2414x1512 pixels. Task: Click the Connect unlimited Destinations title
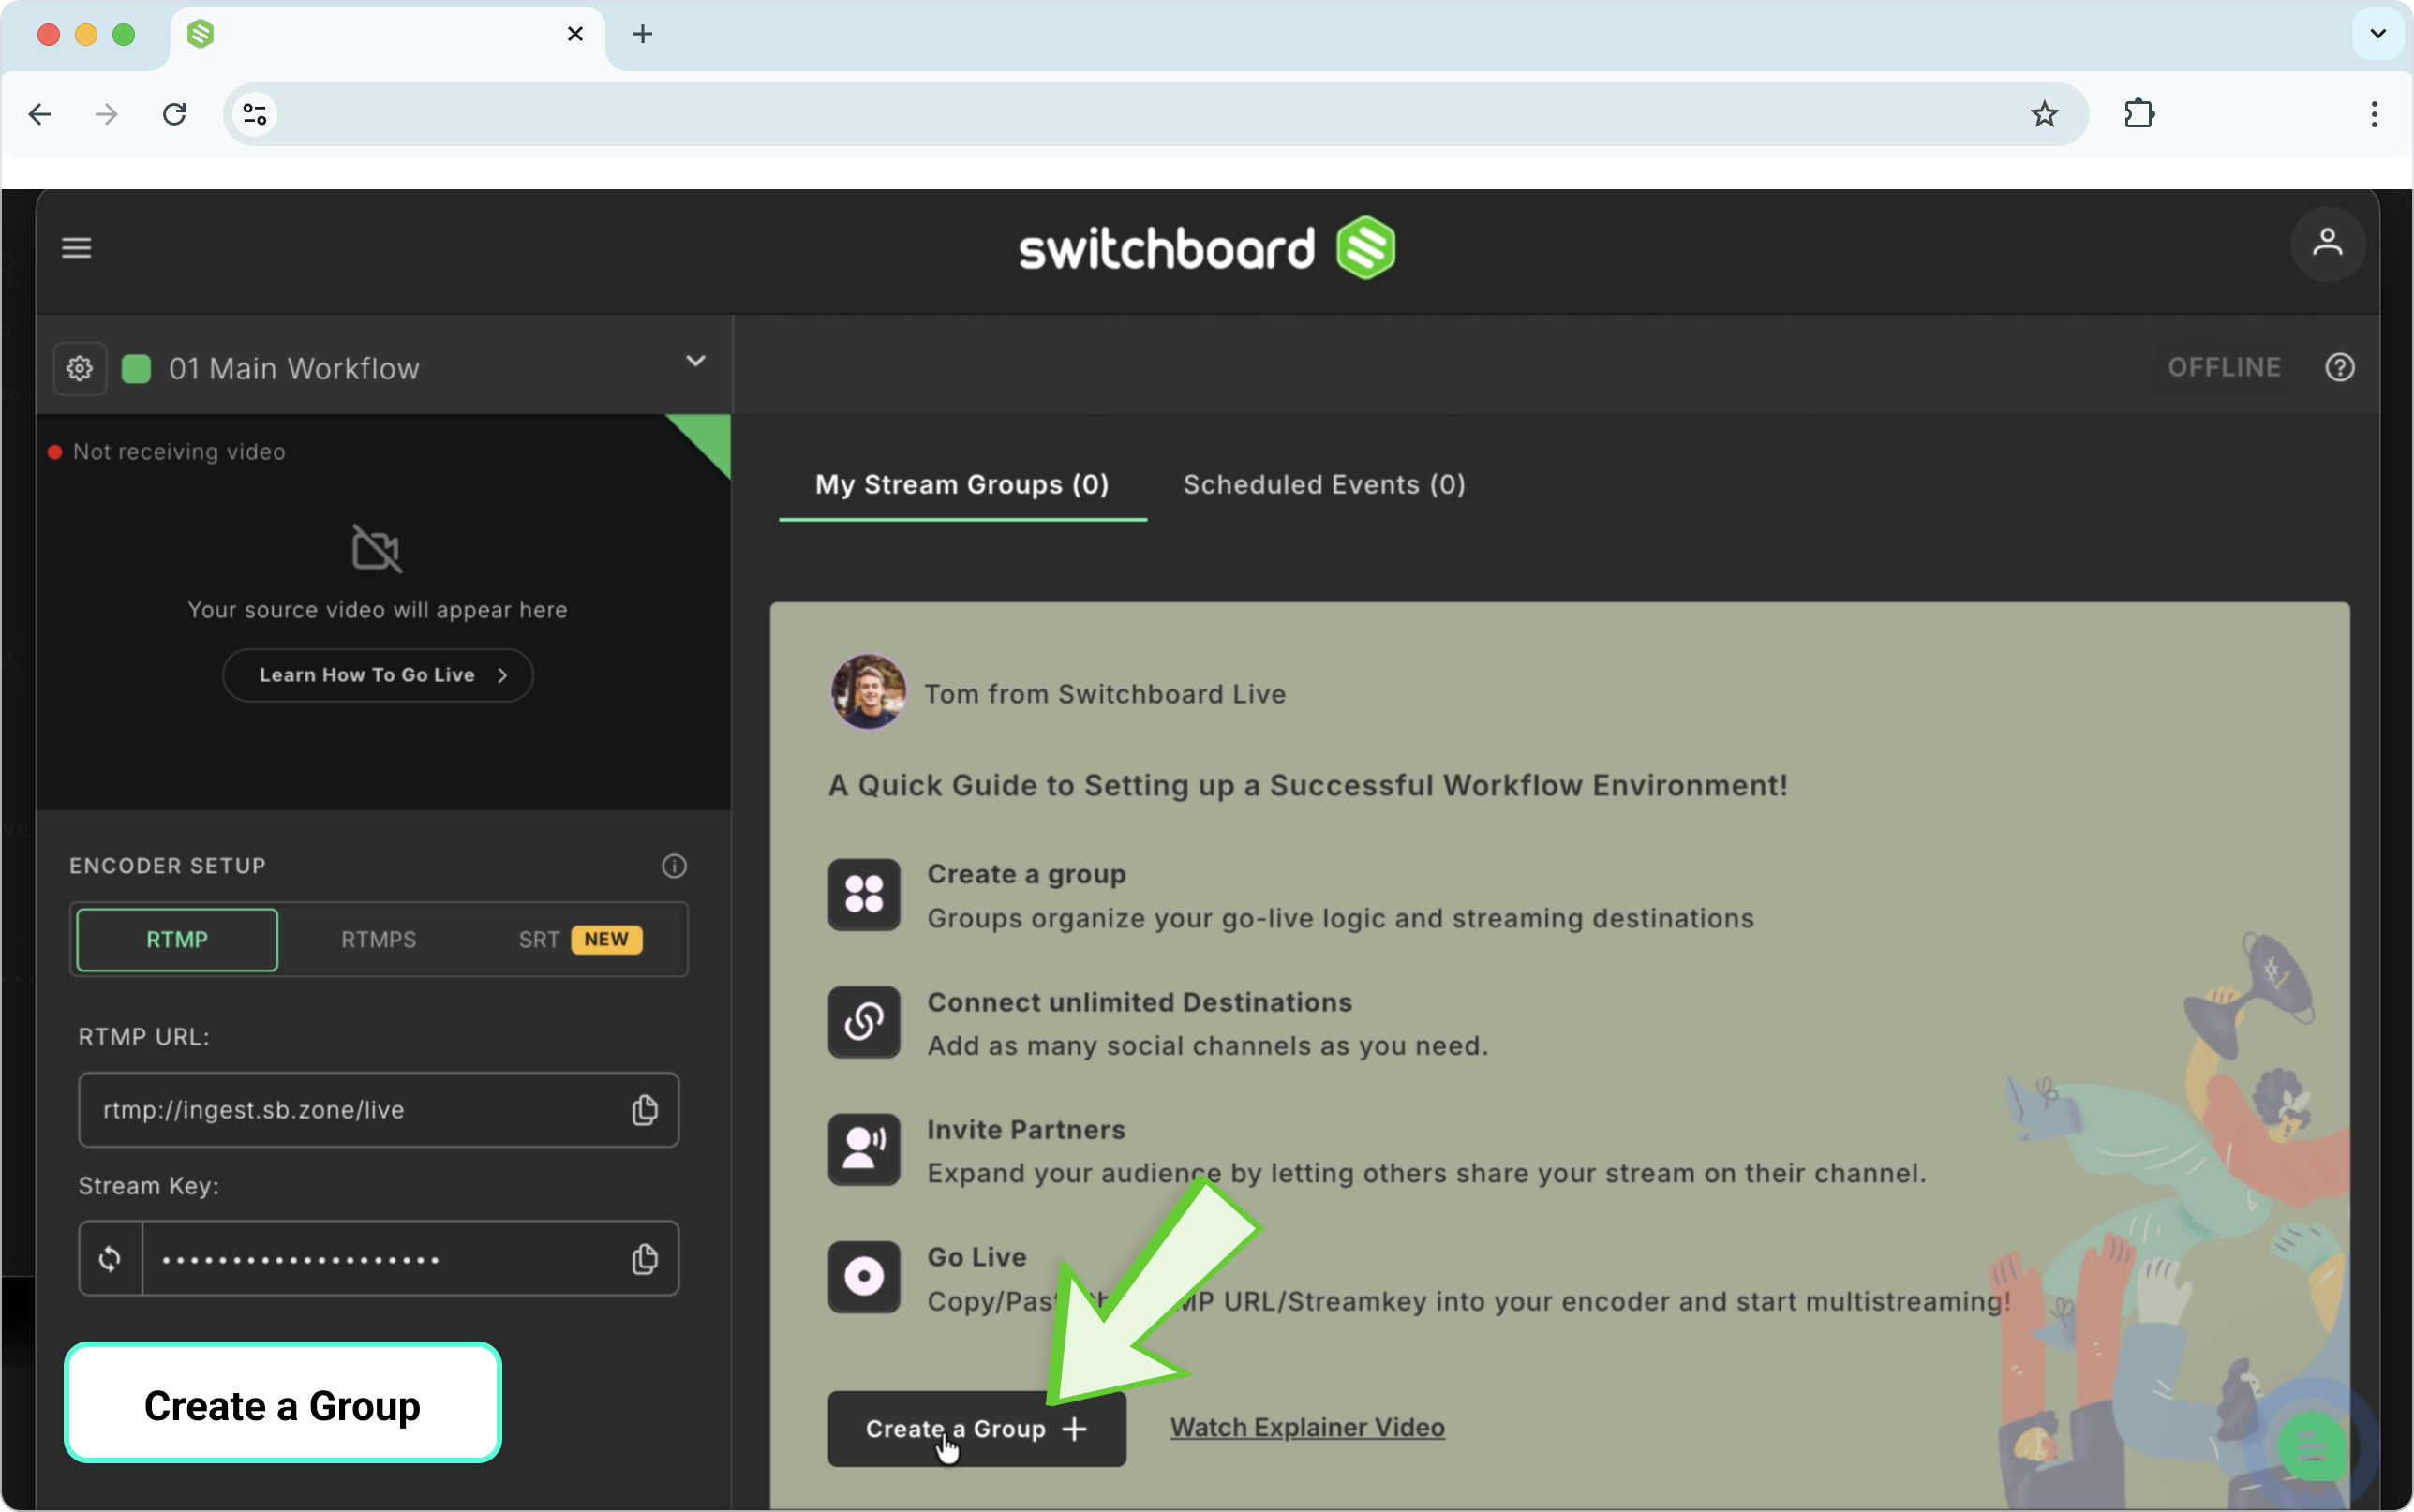(x=1139, y=1002)
